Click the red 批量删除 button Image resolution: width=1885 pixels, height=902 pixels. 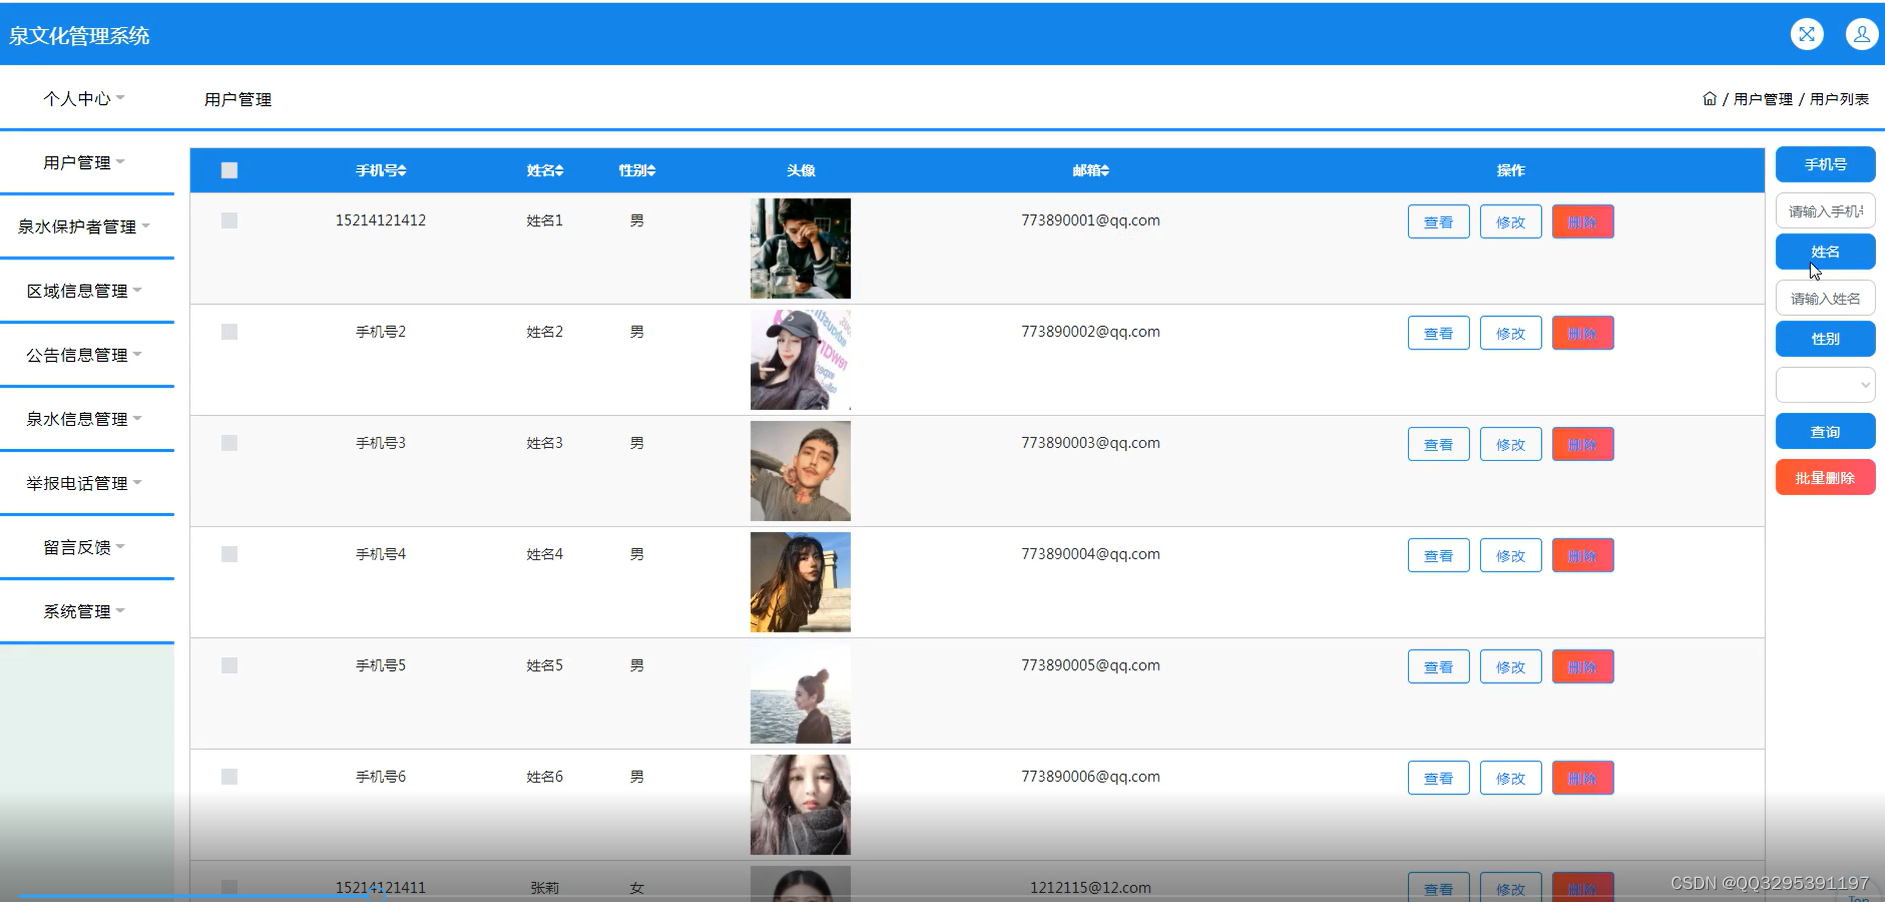(x=1825, y=477)
